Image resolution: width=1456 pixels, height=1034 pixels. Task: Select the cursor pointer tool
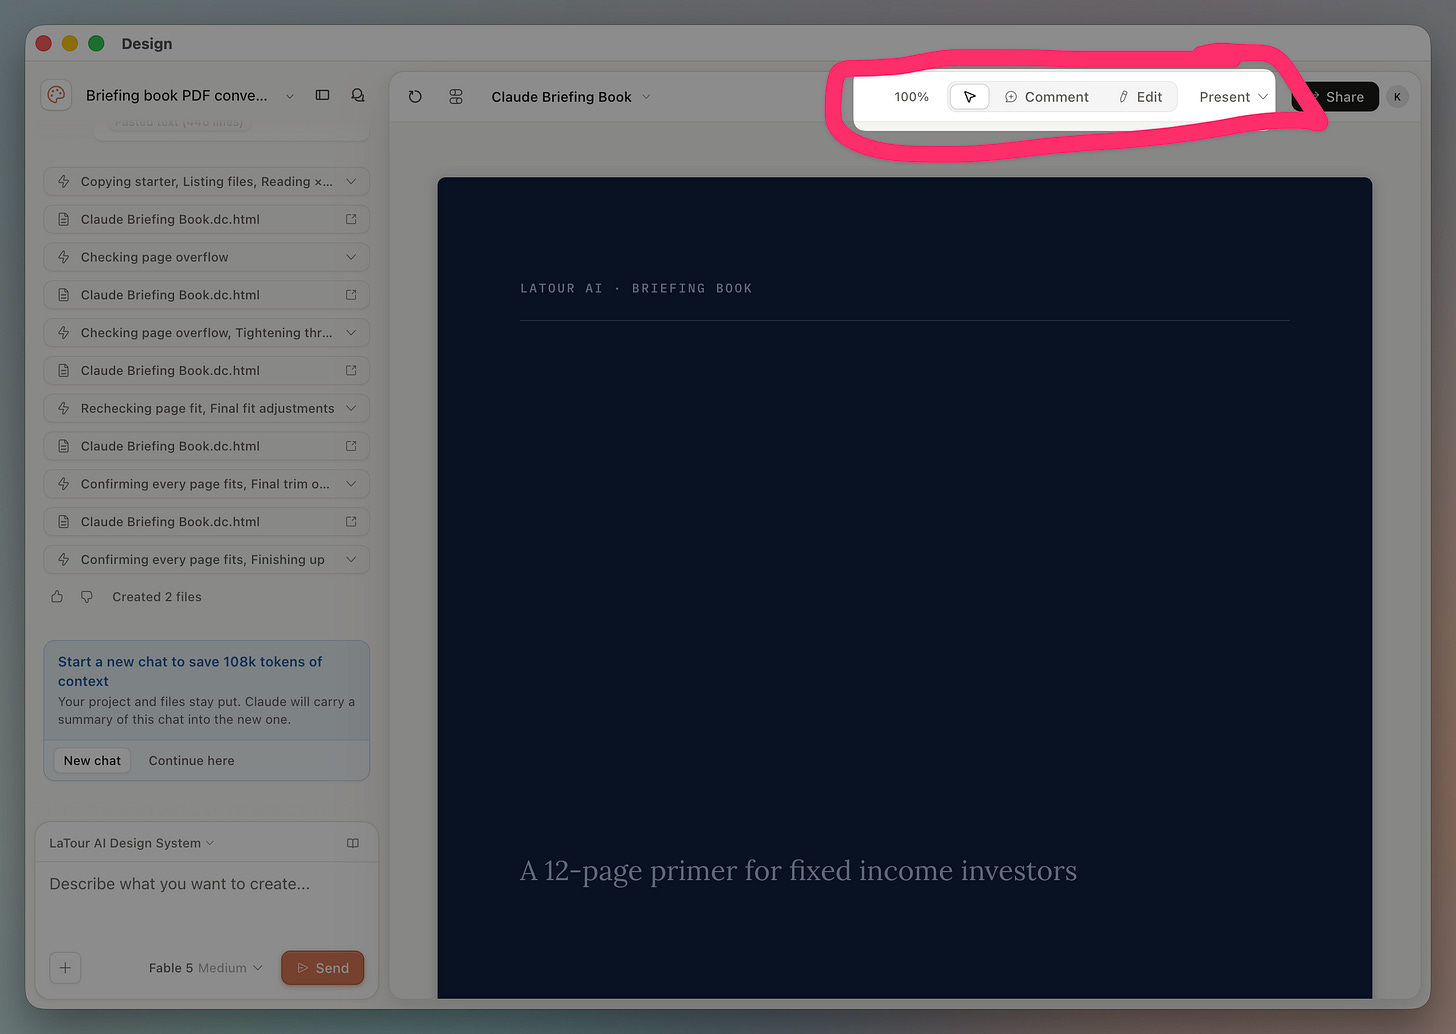[x=969, y=97]
